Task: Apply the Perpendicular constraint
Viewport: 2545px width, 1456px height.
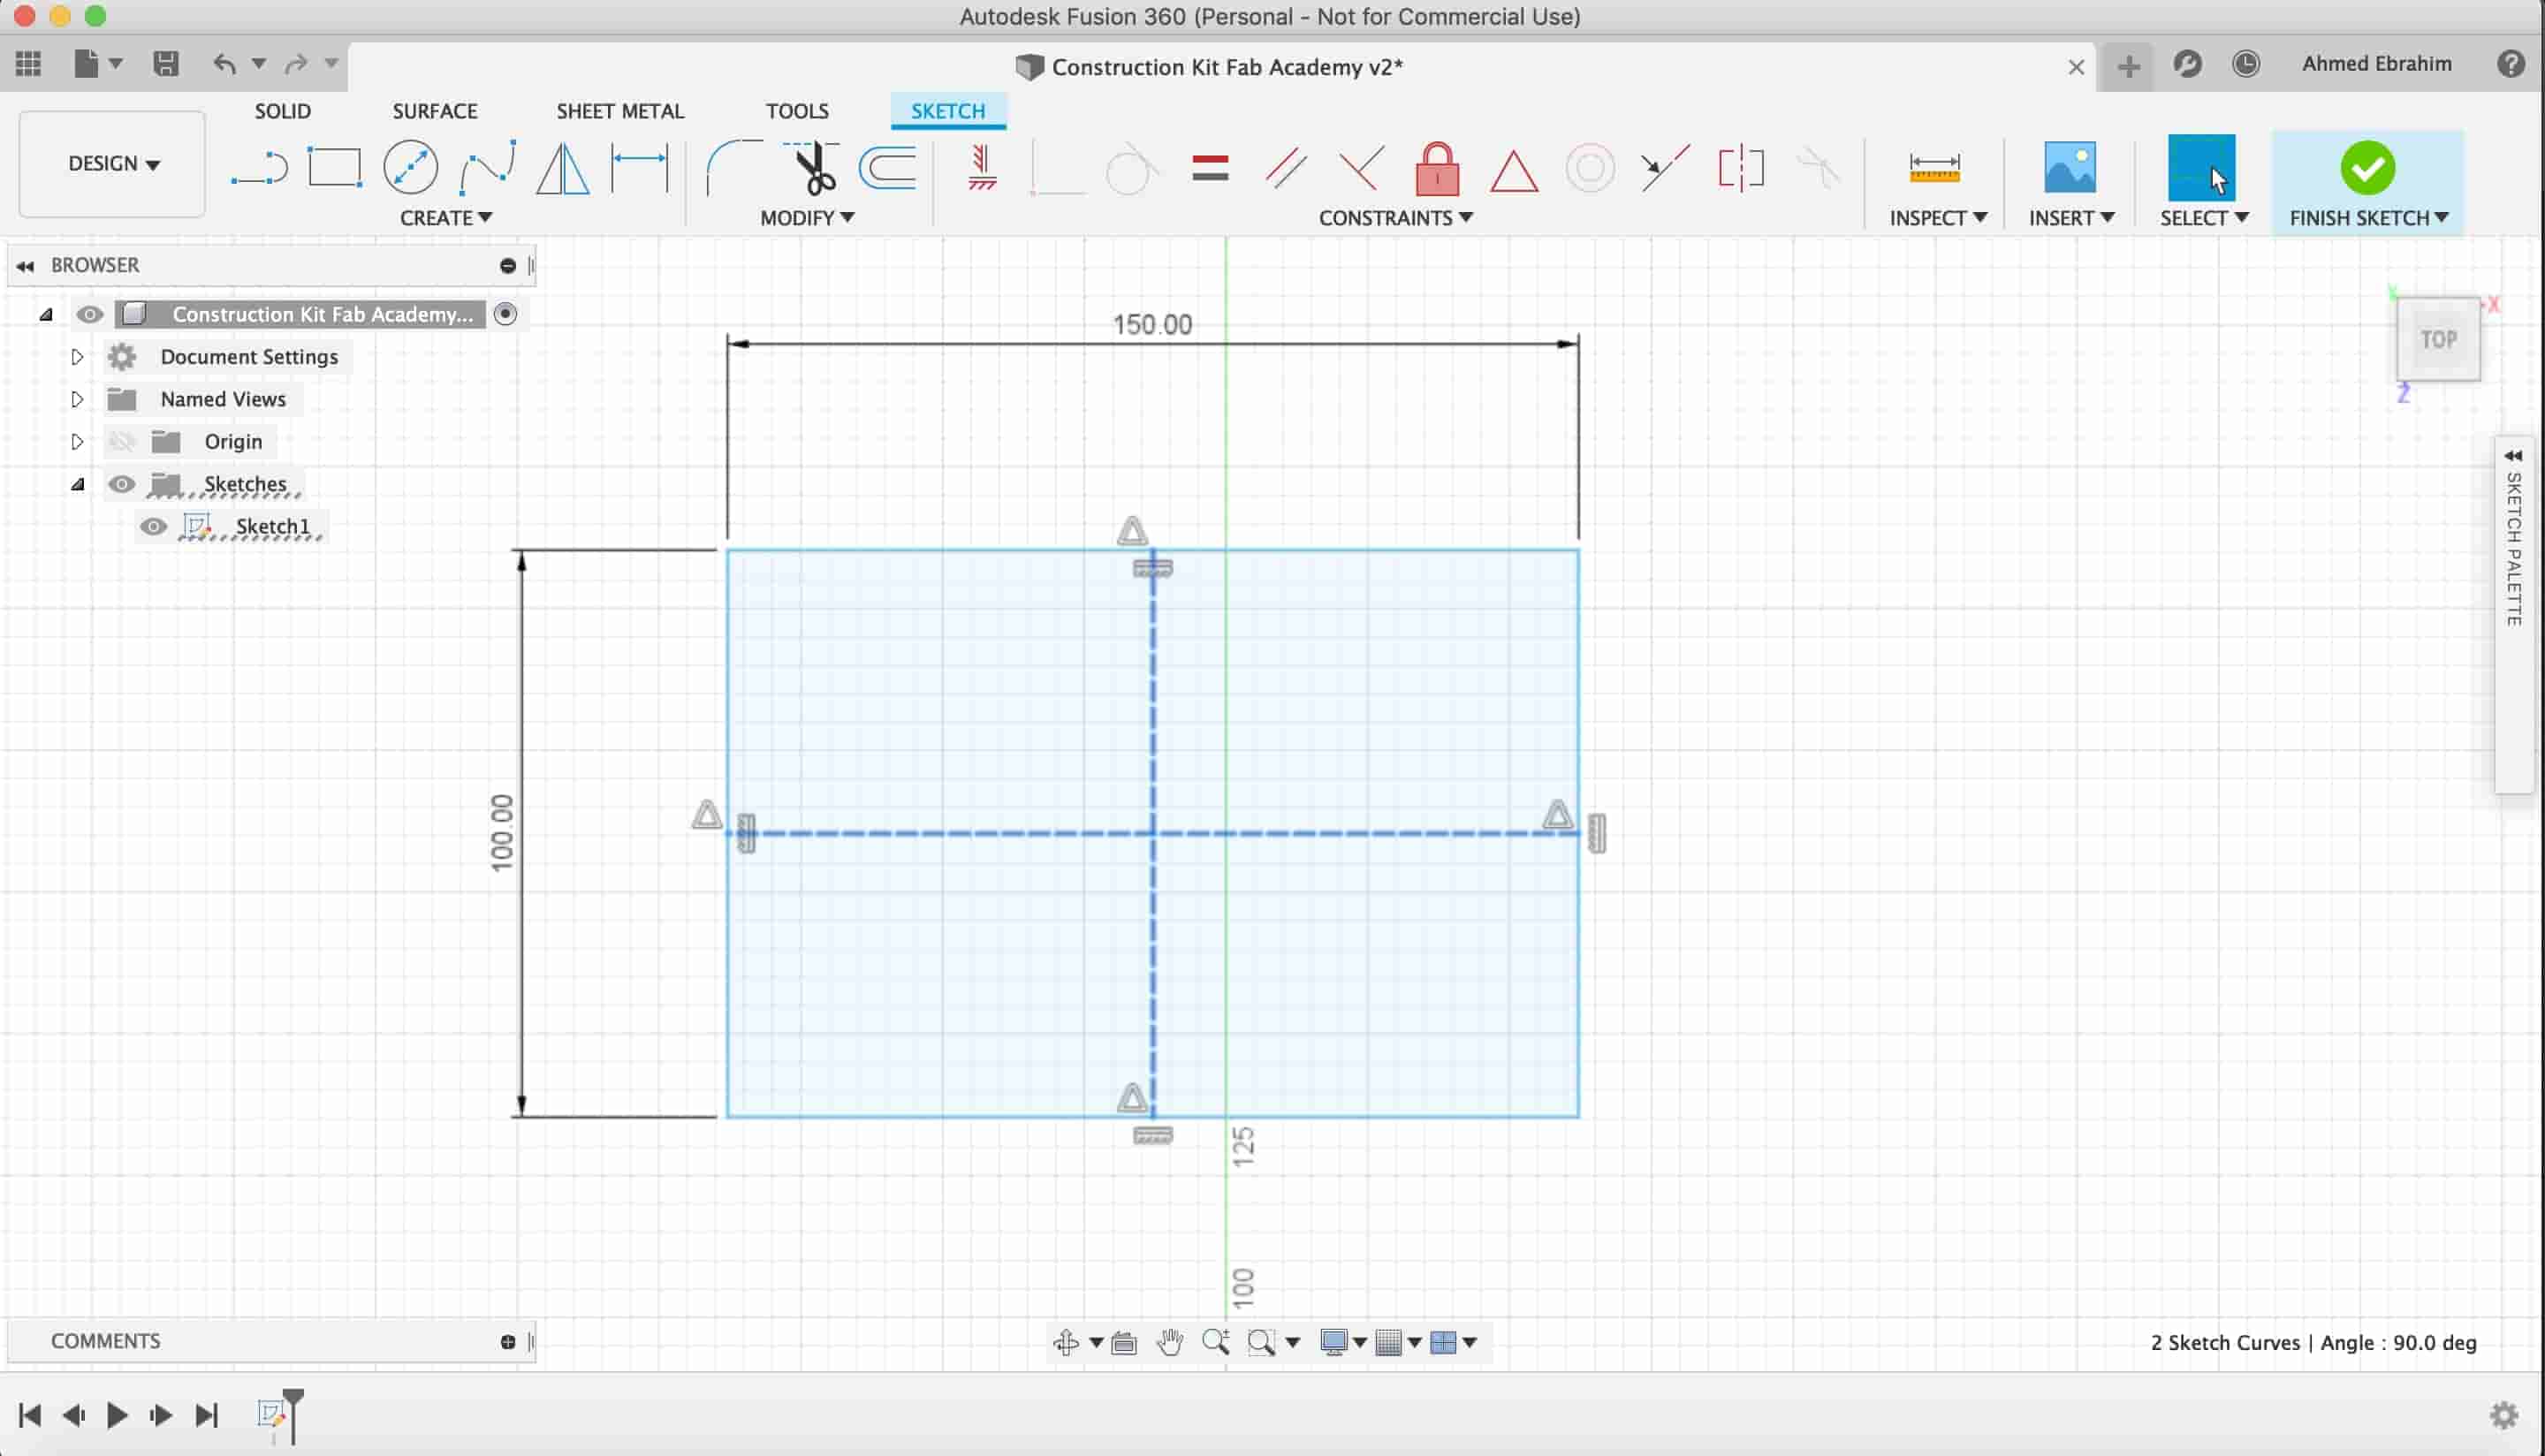Action: pos(1361,168)
